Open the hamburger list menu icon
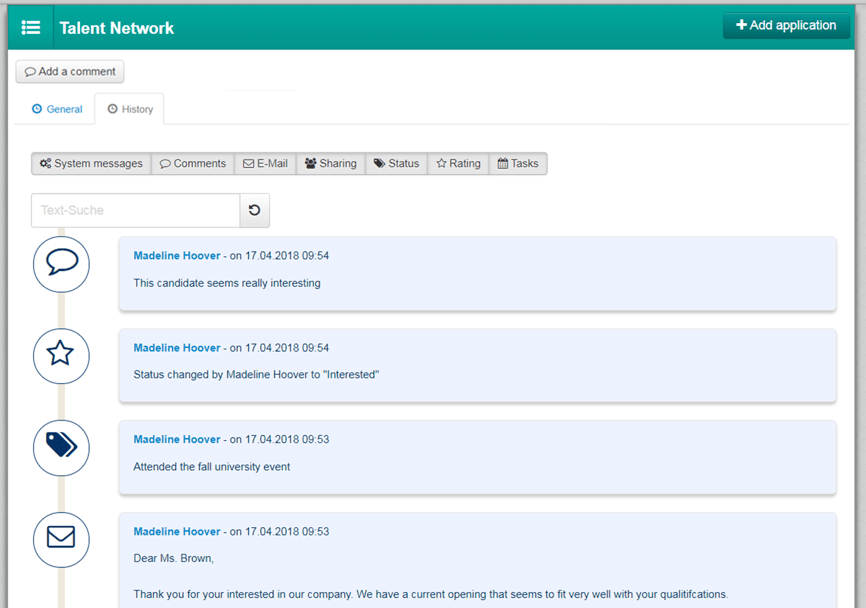This screenshot has height=608, width=866. [x=31, y=27]
